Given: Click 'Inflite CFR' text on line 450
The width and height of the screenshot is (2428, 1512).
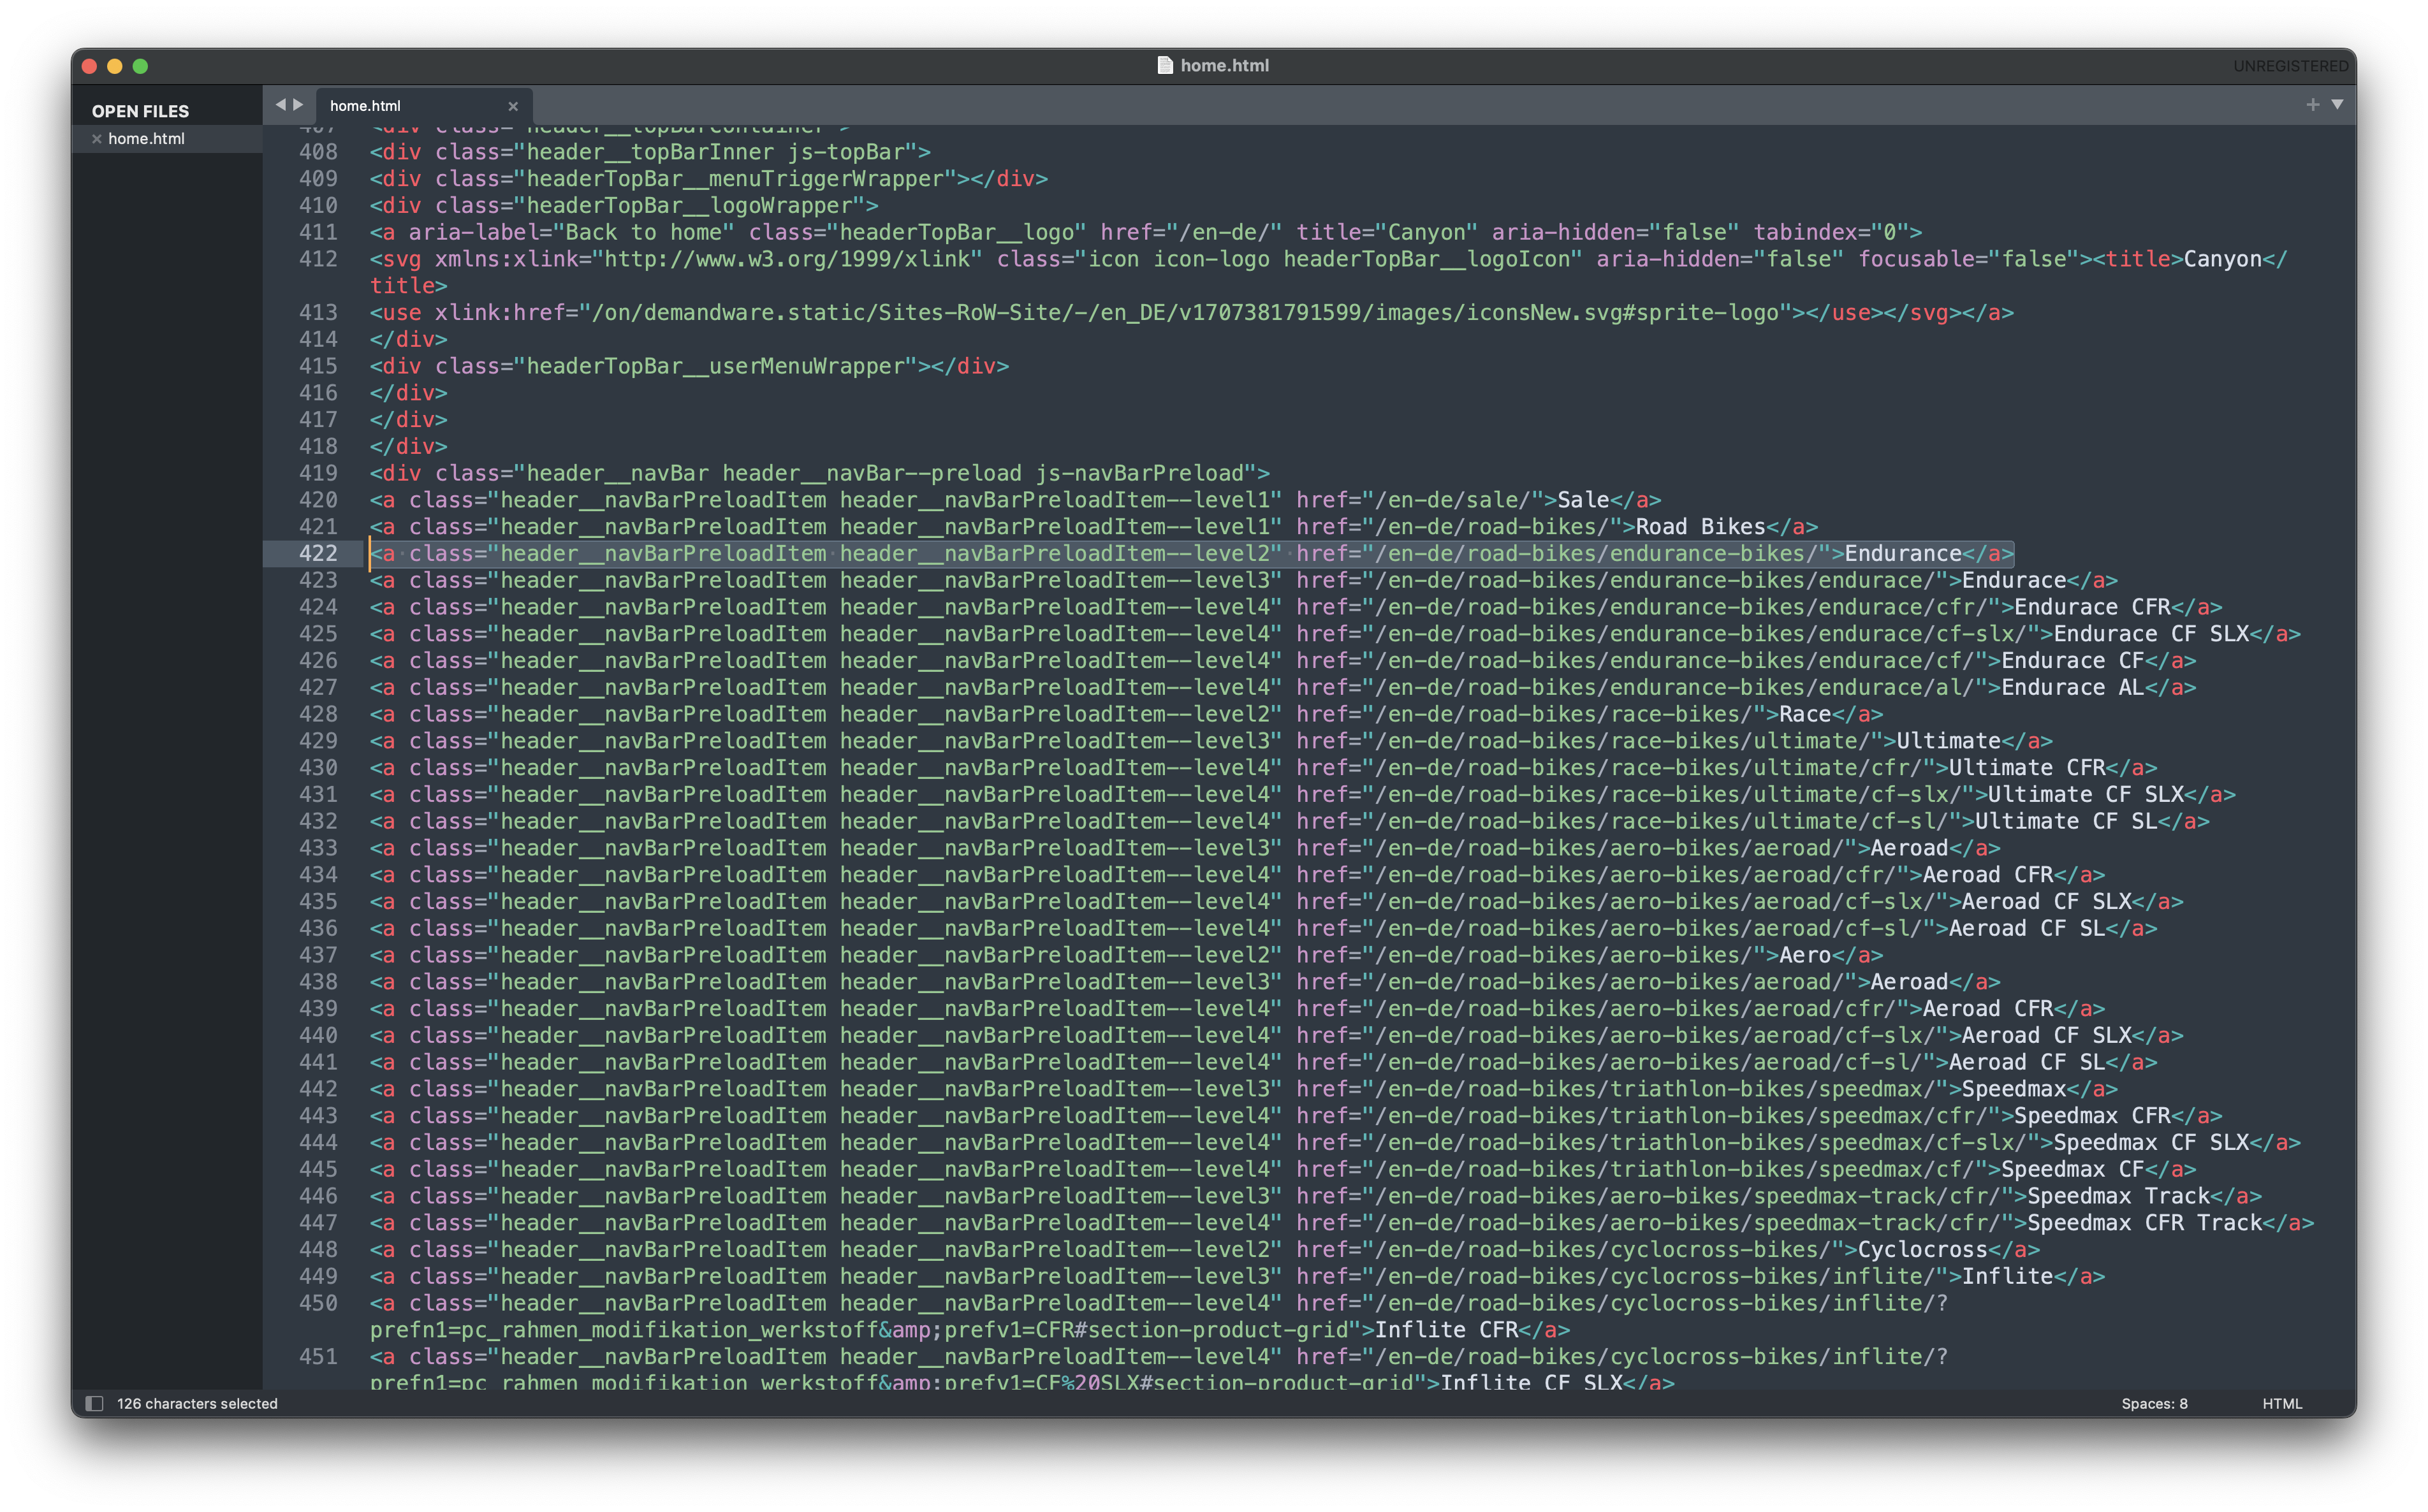Looking at the screenshot, I should [1446, 1330].
